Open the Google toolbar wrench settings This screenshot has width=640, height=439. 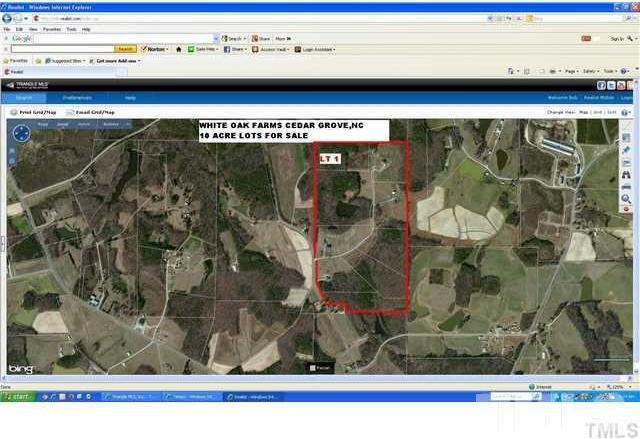click(x=632, y=38)
